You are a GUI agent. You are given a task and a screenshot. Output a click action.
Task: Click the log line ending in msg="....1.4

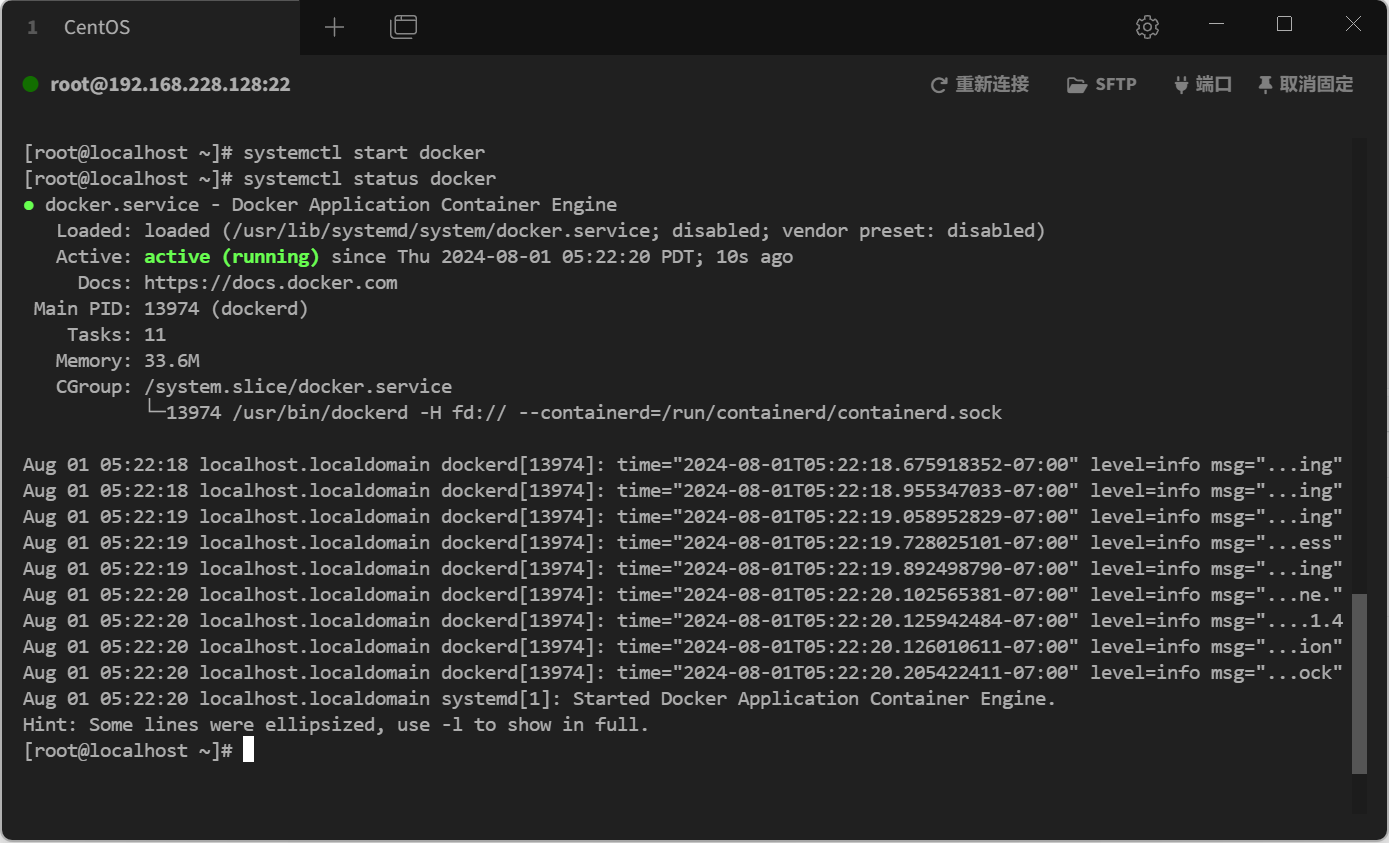coord(683,621)
